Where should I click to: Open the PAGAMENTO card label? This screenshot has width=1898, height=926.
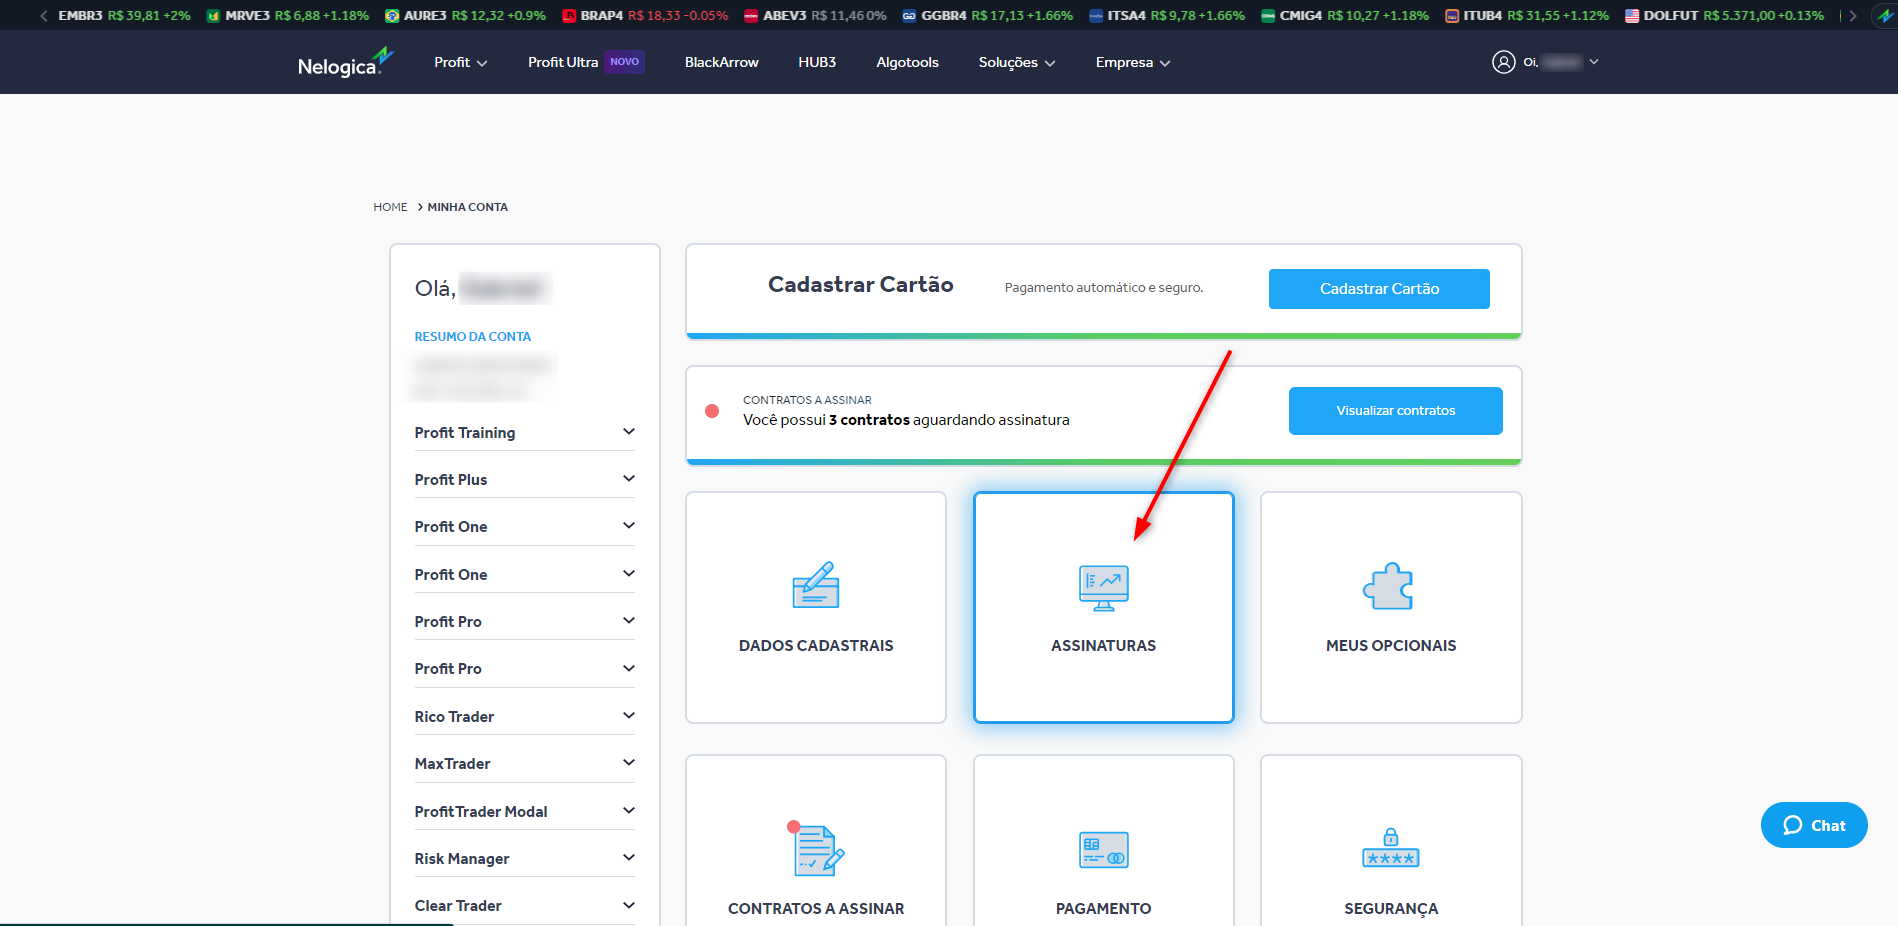[1104, 909]
